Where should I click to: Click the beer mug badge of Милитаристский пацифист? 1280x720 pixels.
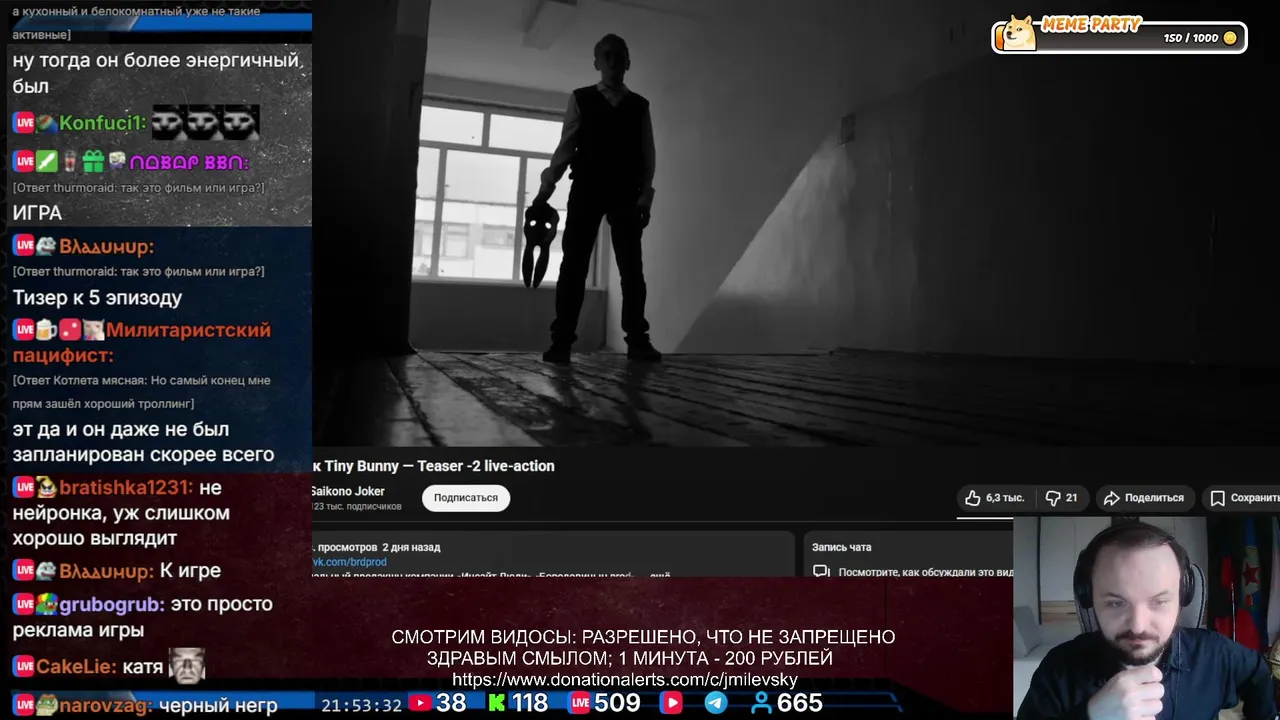point(46,330)
